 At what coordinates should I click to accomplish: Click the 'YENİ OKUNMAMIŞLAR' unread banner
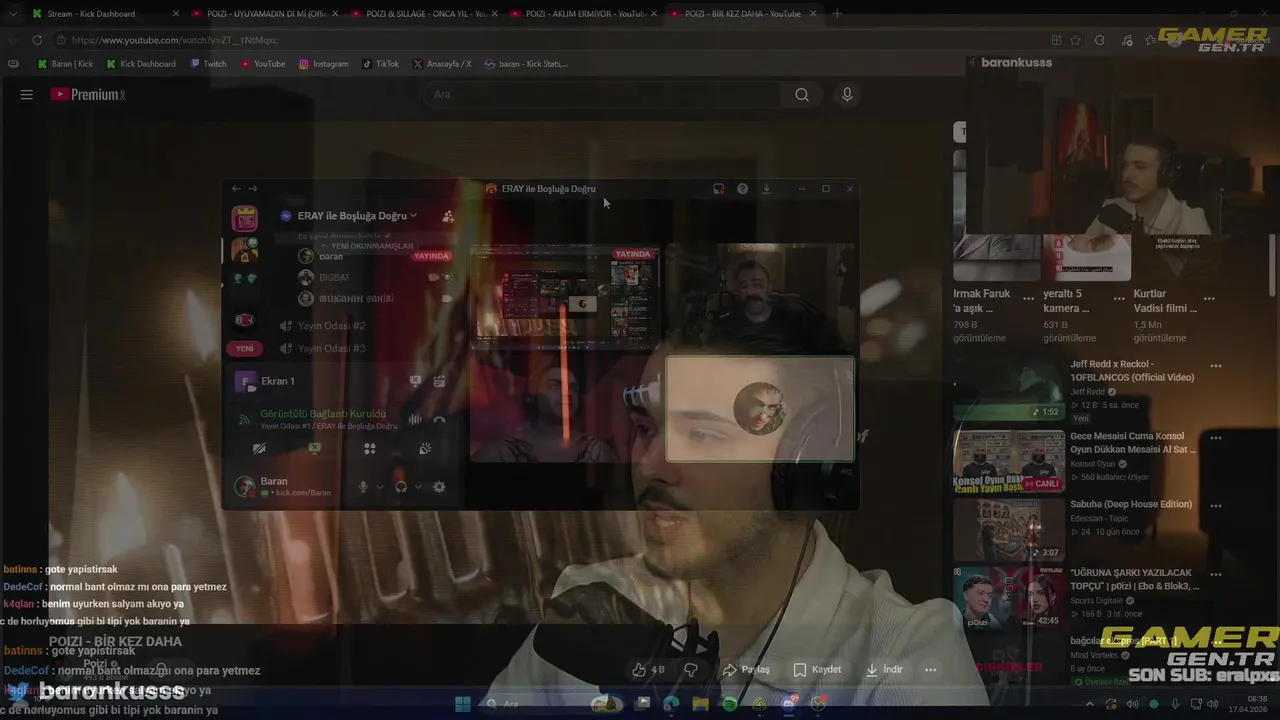(367, 246)
